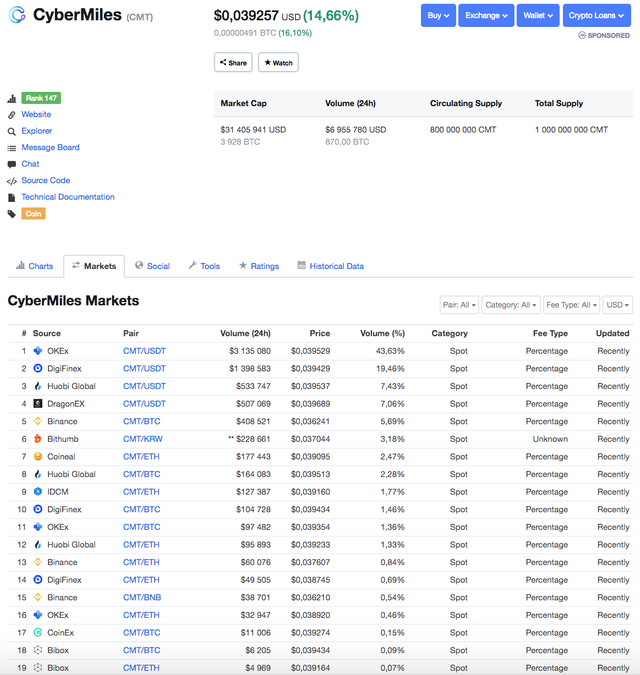640x675 pixels.
Task: Click the sponsored badge icon
Action: [x=582, y=35]
